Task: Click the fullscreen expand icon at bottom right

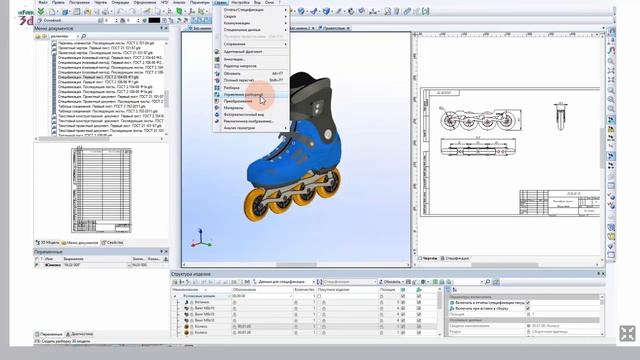Action: click(627, 333)
